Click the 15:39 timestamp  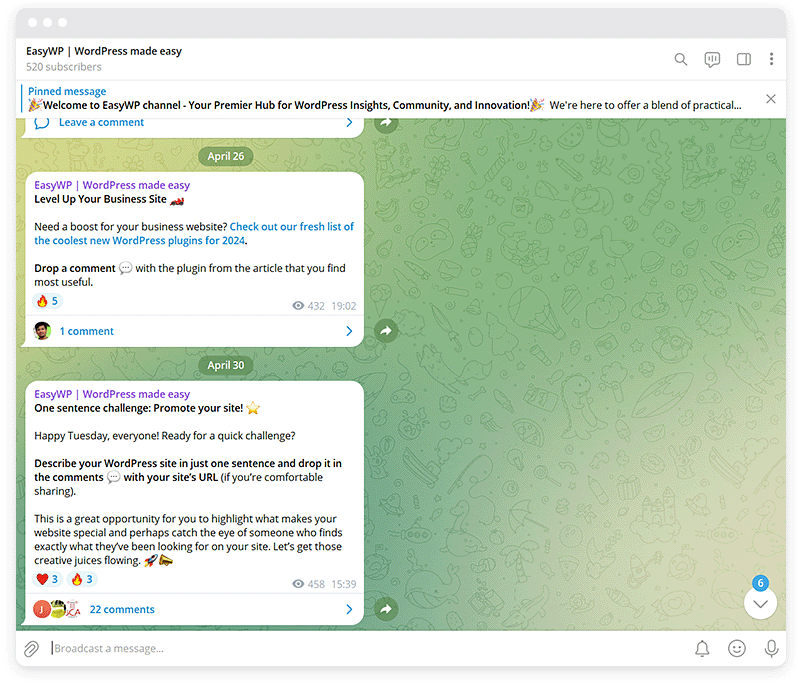344,584
